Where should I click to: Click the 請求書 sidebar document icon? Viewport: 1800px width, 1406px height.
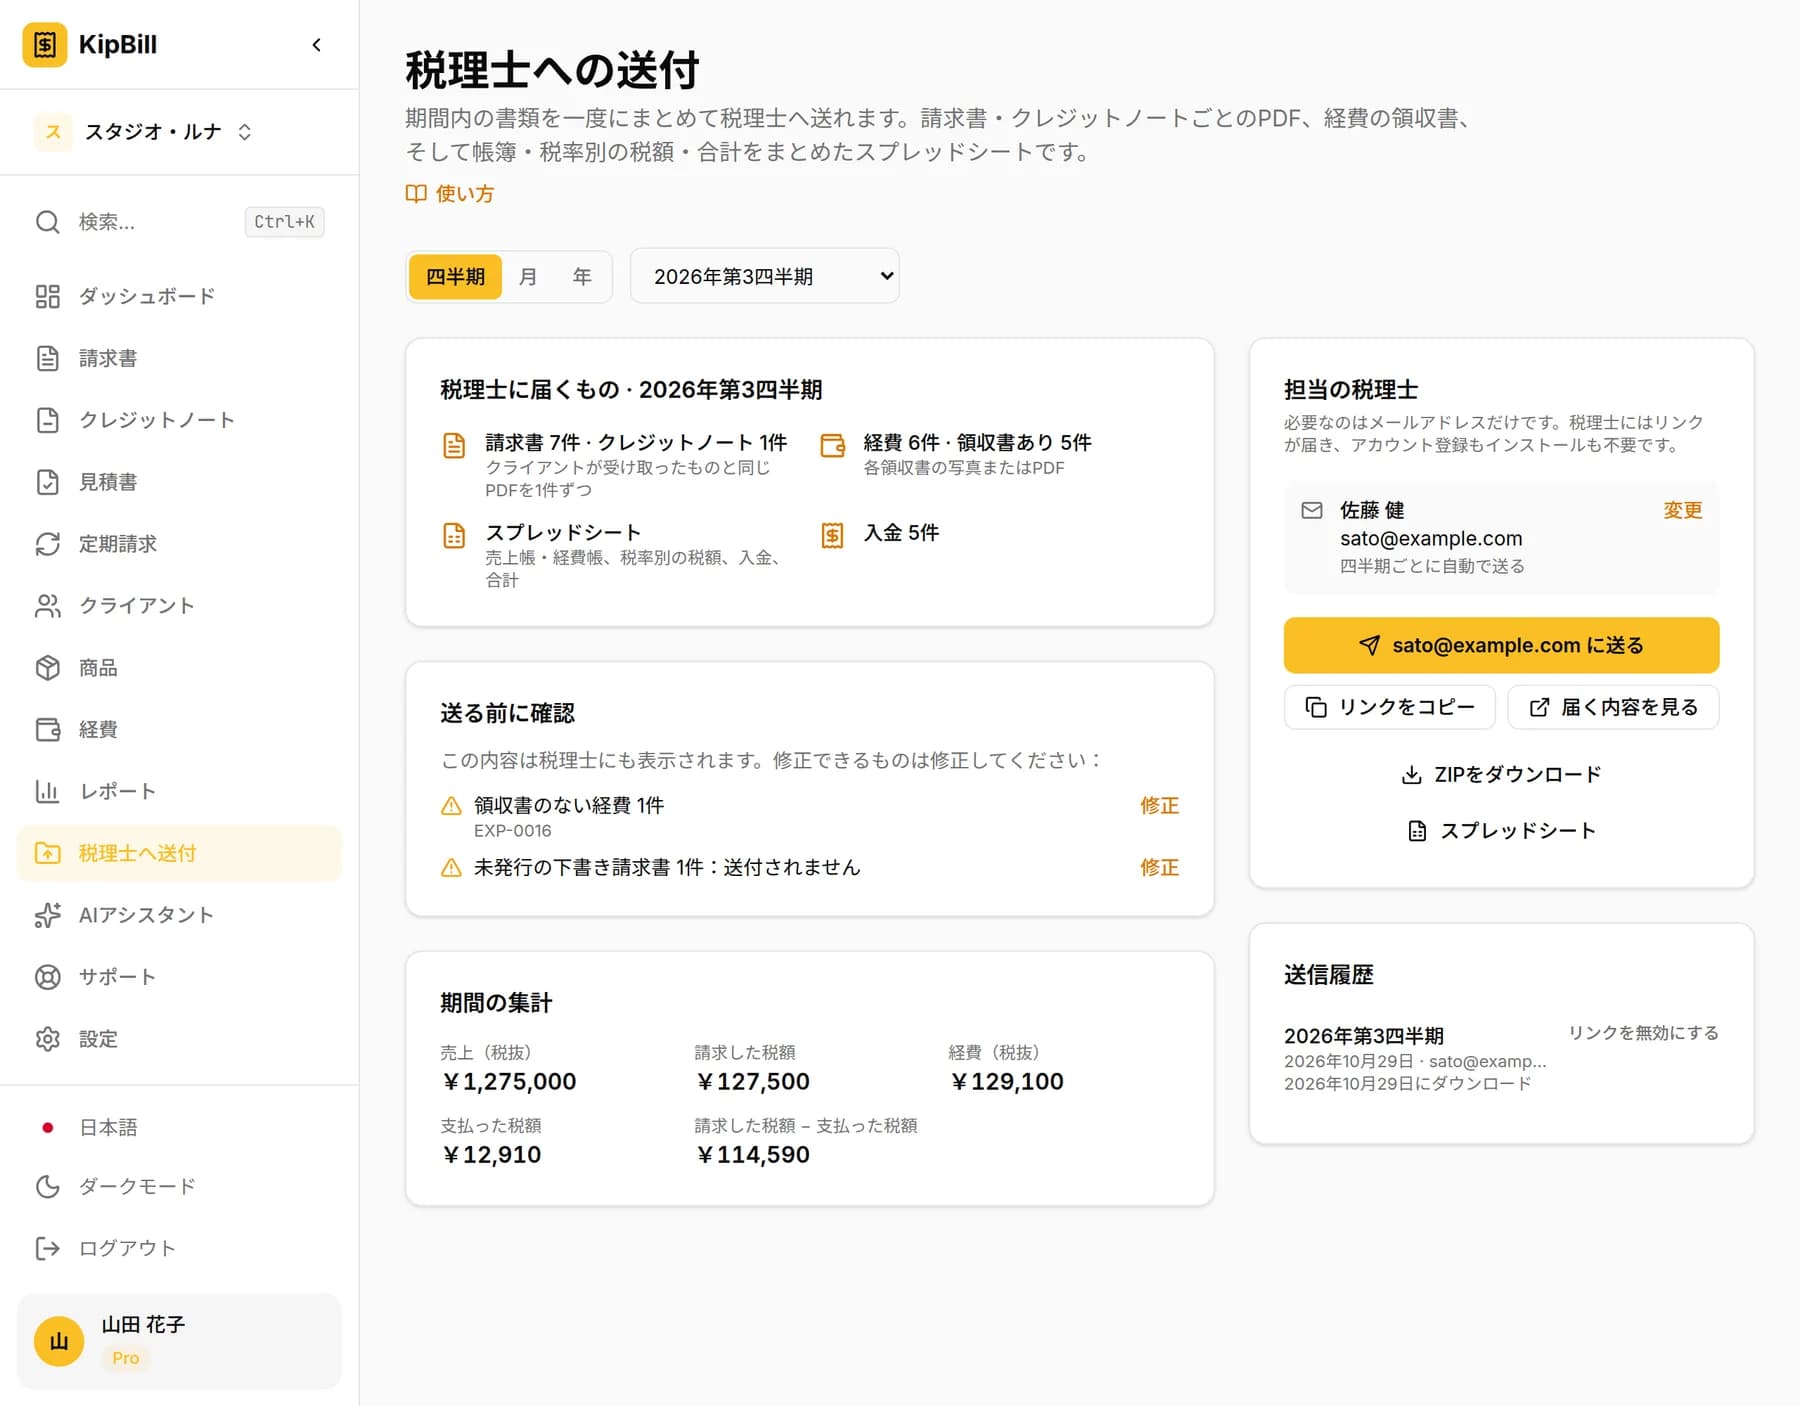(47, 358)
